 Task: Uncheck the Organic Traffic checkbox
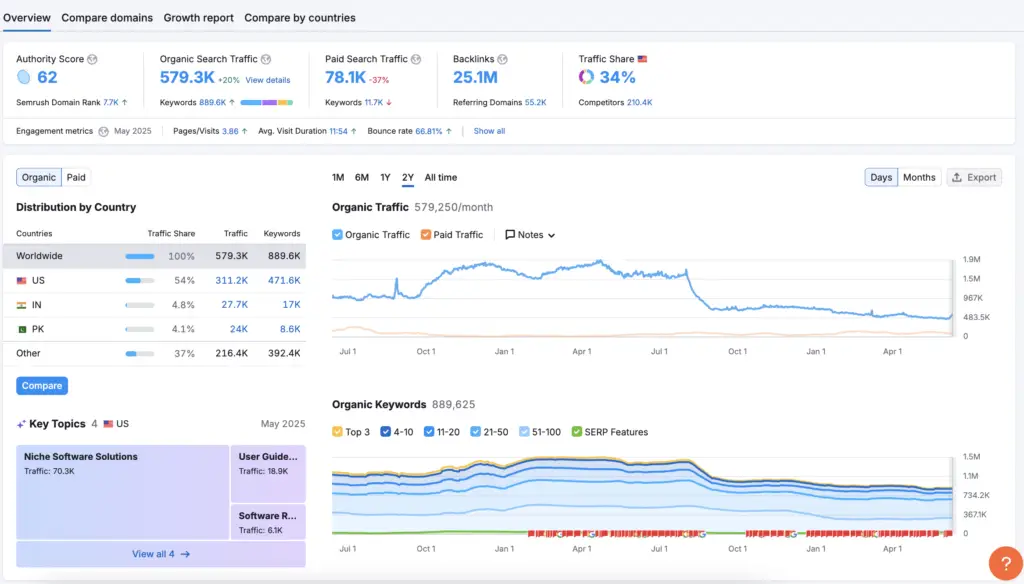[337, 235]
